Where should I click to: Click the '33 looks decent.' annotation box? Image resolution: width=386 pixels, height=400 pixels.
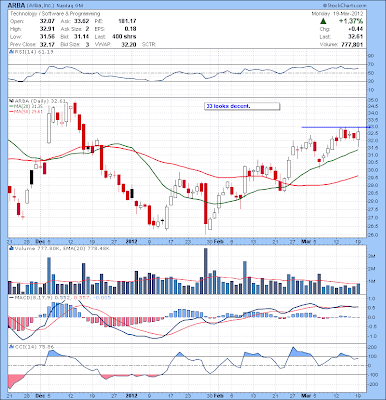coord(242,106)
